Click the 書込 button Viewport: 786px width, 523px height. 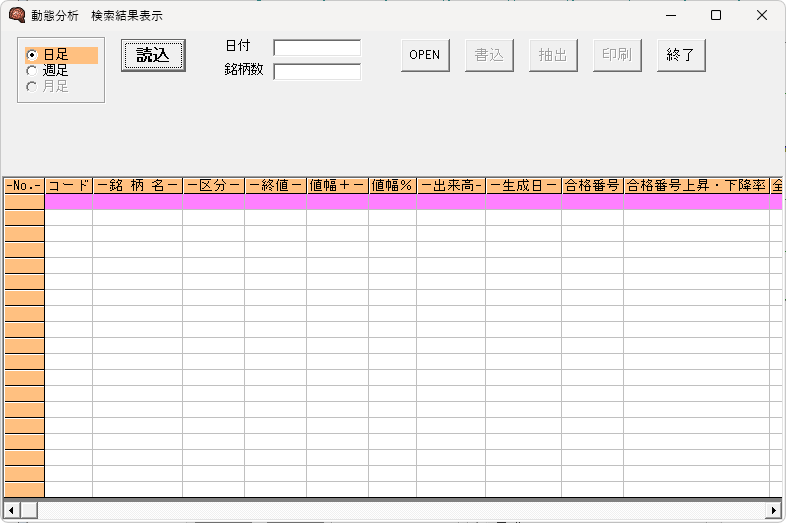click(x=489, y=55)
